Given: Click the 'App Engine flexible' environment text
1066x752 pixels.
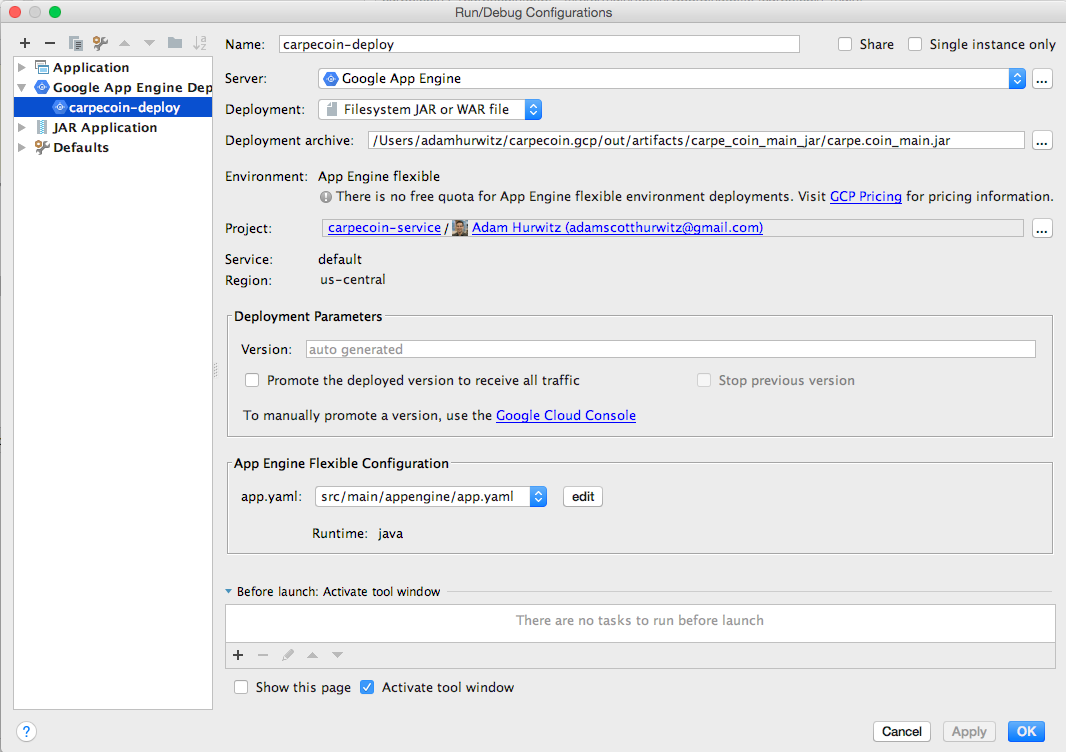Looking at the screenshot, I should pos(379,177).
